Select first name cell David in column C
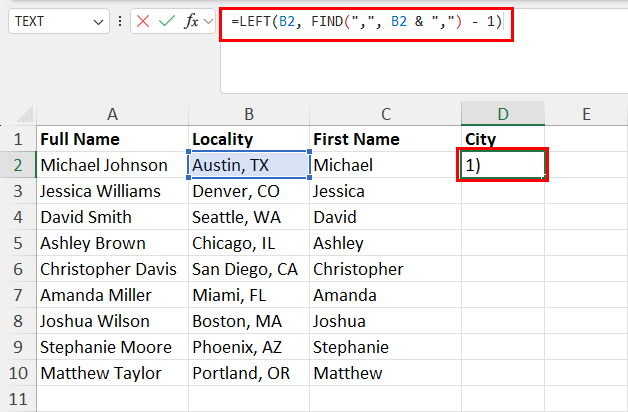Screen dimensions: 628x412 (385, 217)
